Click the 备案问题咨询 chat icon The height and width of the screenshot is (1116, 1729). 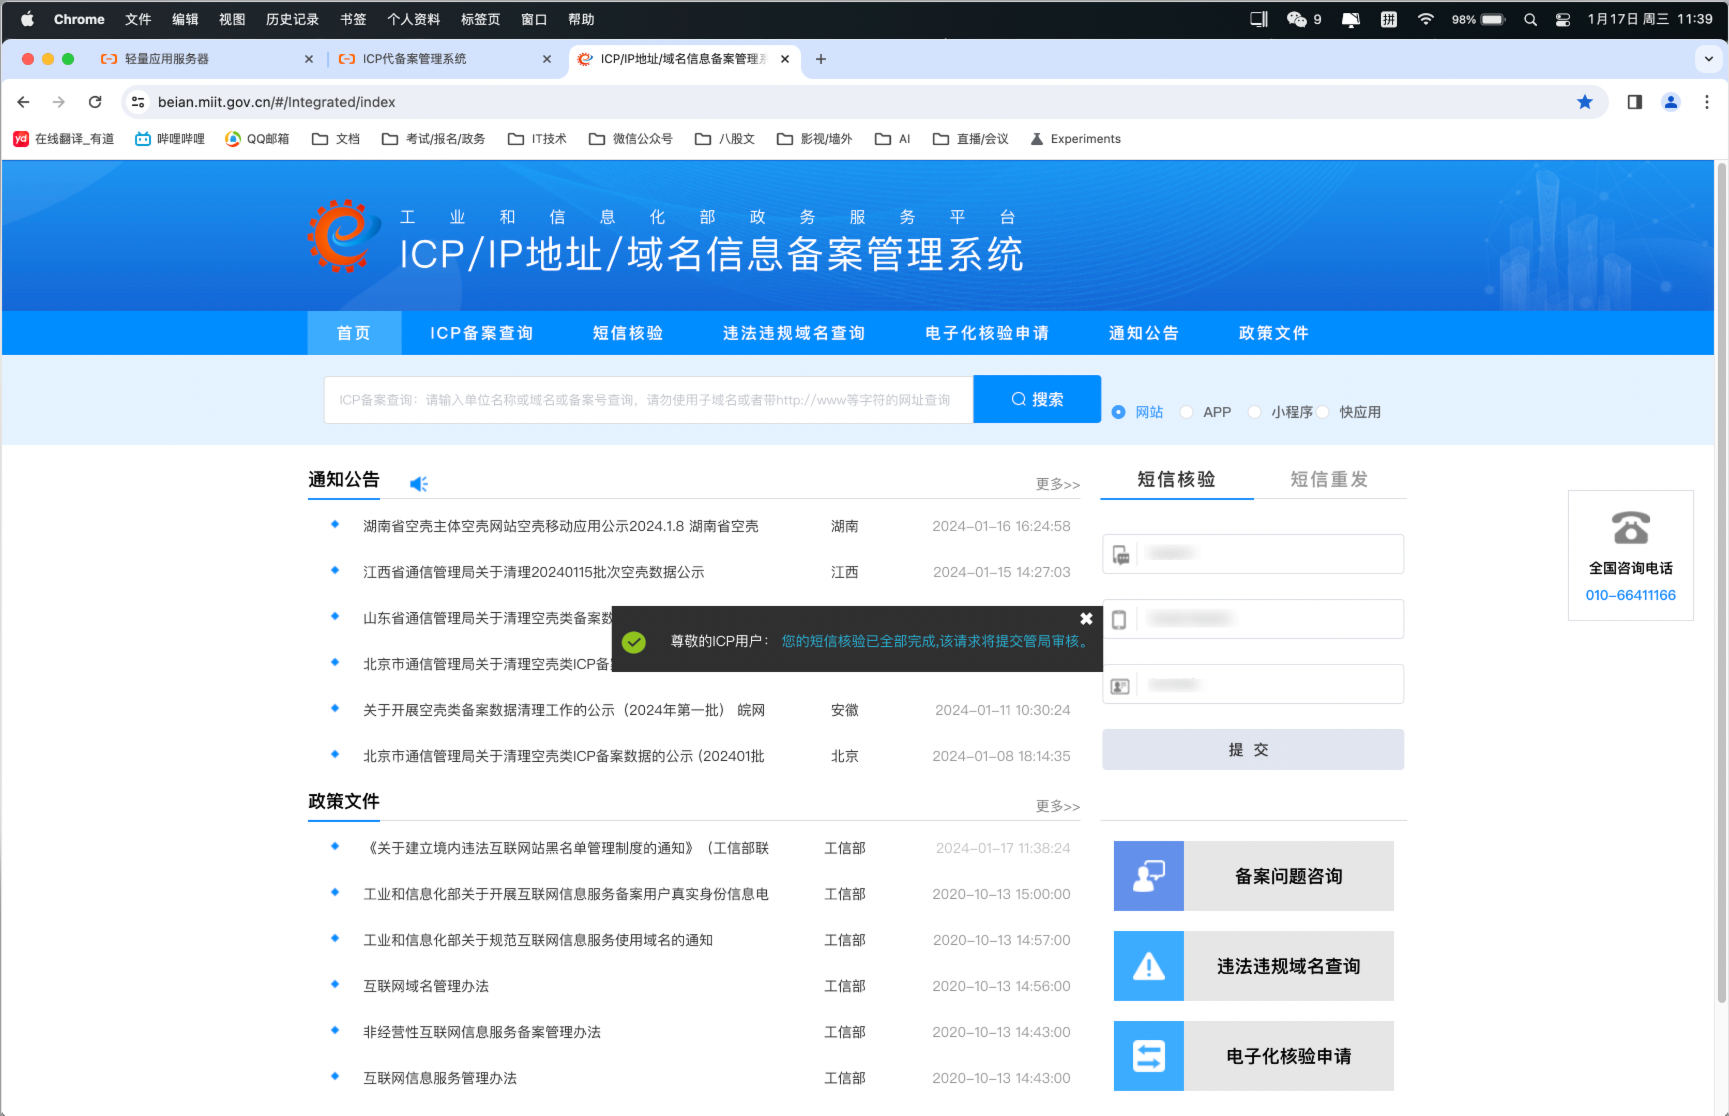coord(1148,876)
